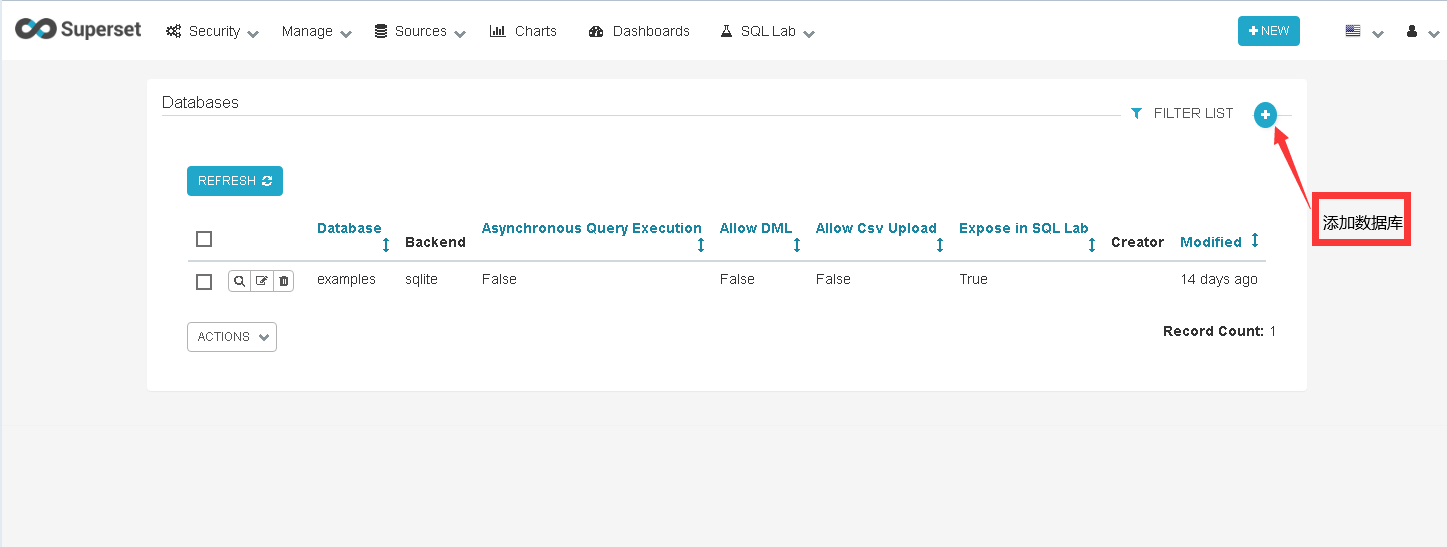Click the Superset infinity logo
Image resolution: width=1447 pixels, height=547 pixels.
pyautogui.click(x=36, y=29)
